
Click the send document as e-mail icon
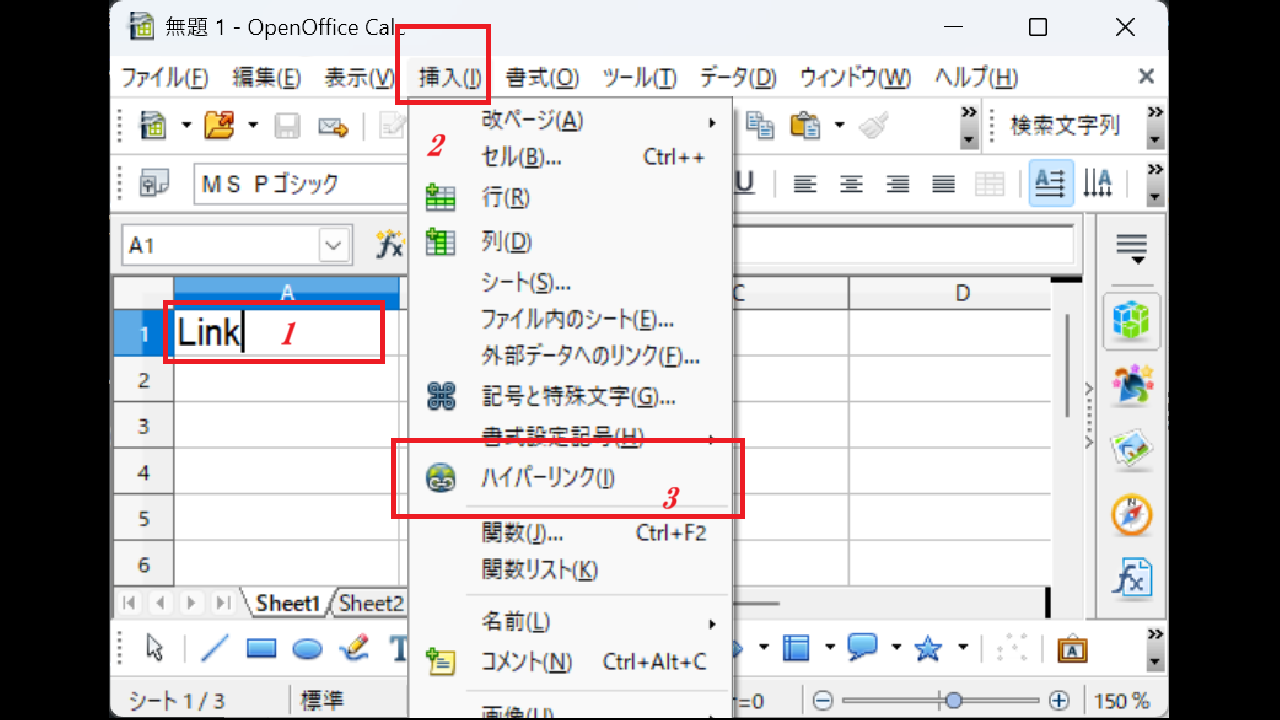pyautogui.click(x=333, y=126)
